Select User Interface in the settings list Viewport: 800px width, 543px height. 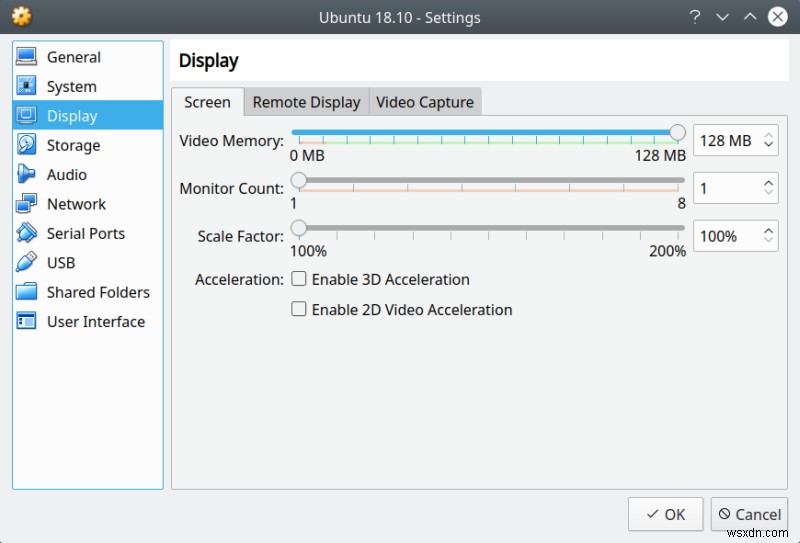(88, 321)
